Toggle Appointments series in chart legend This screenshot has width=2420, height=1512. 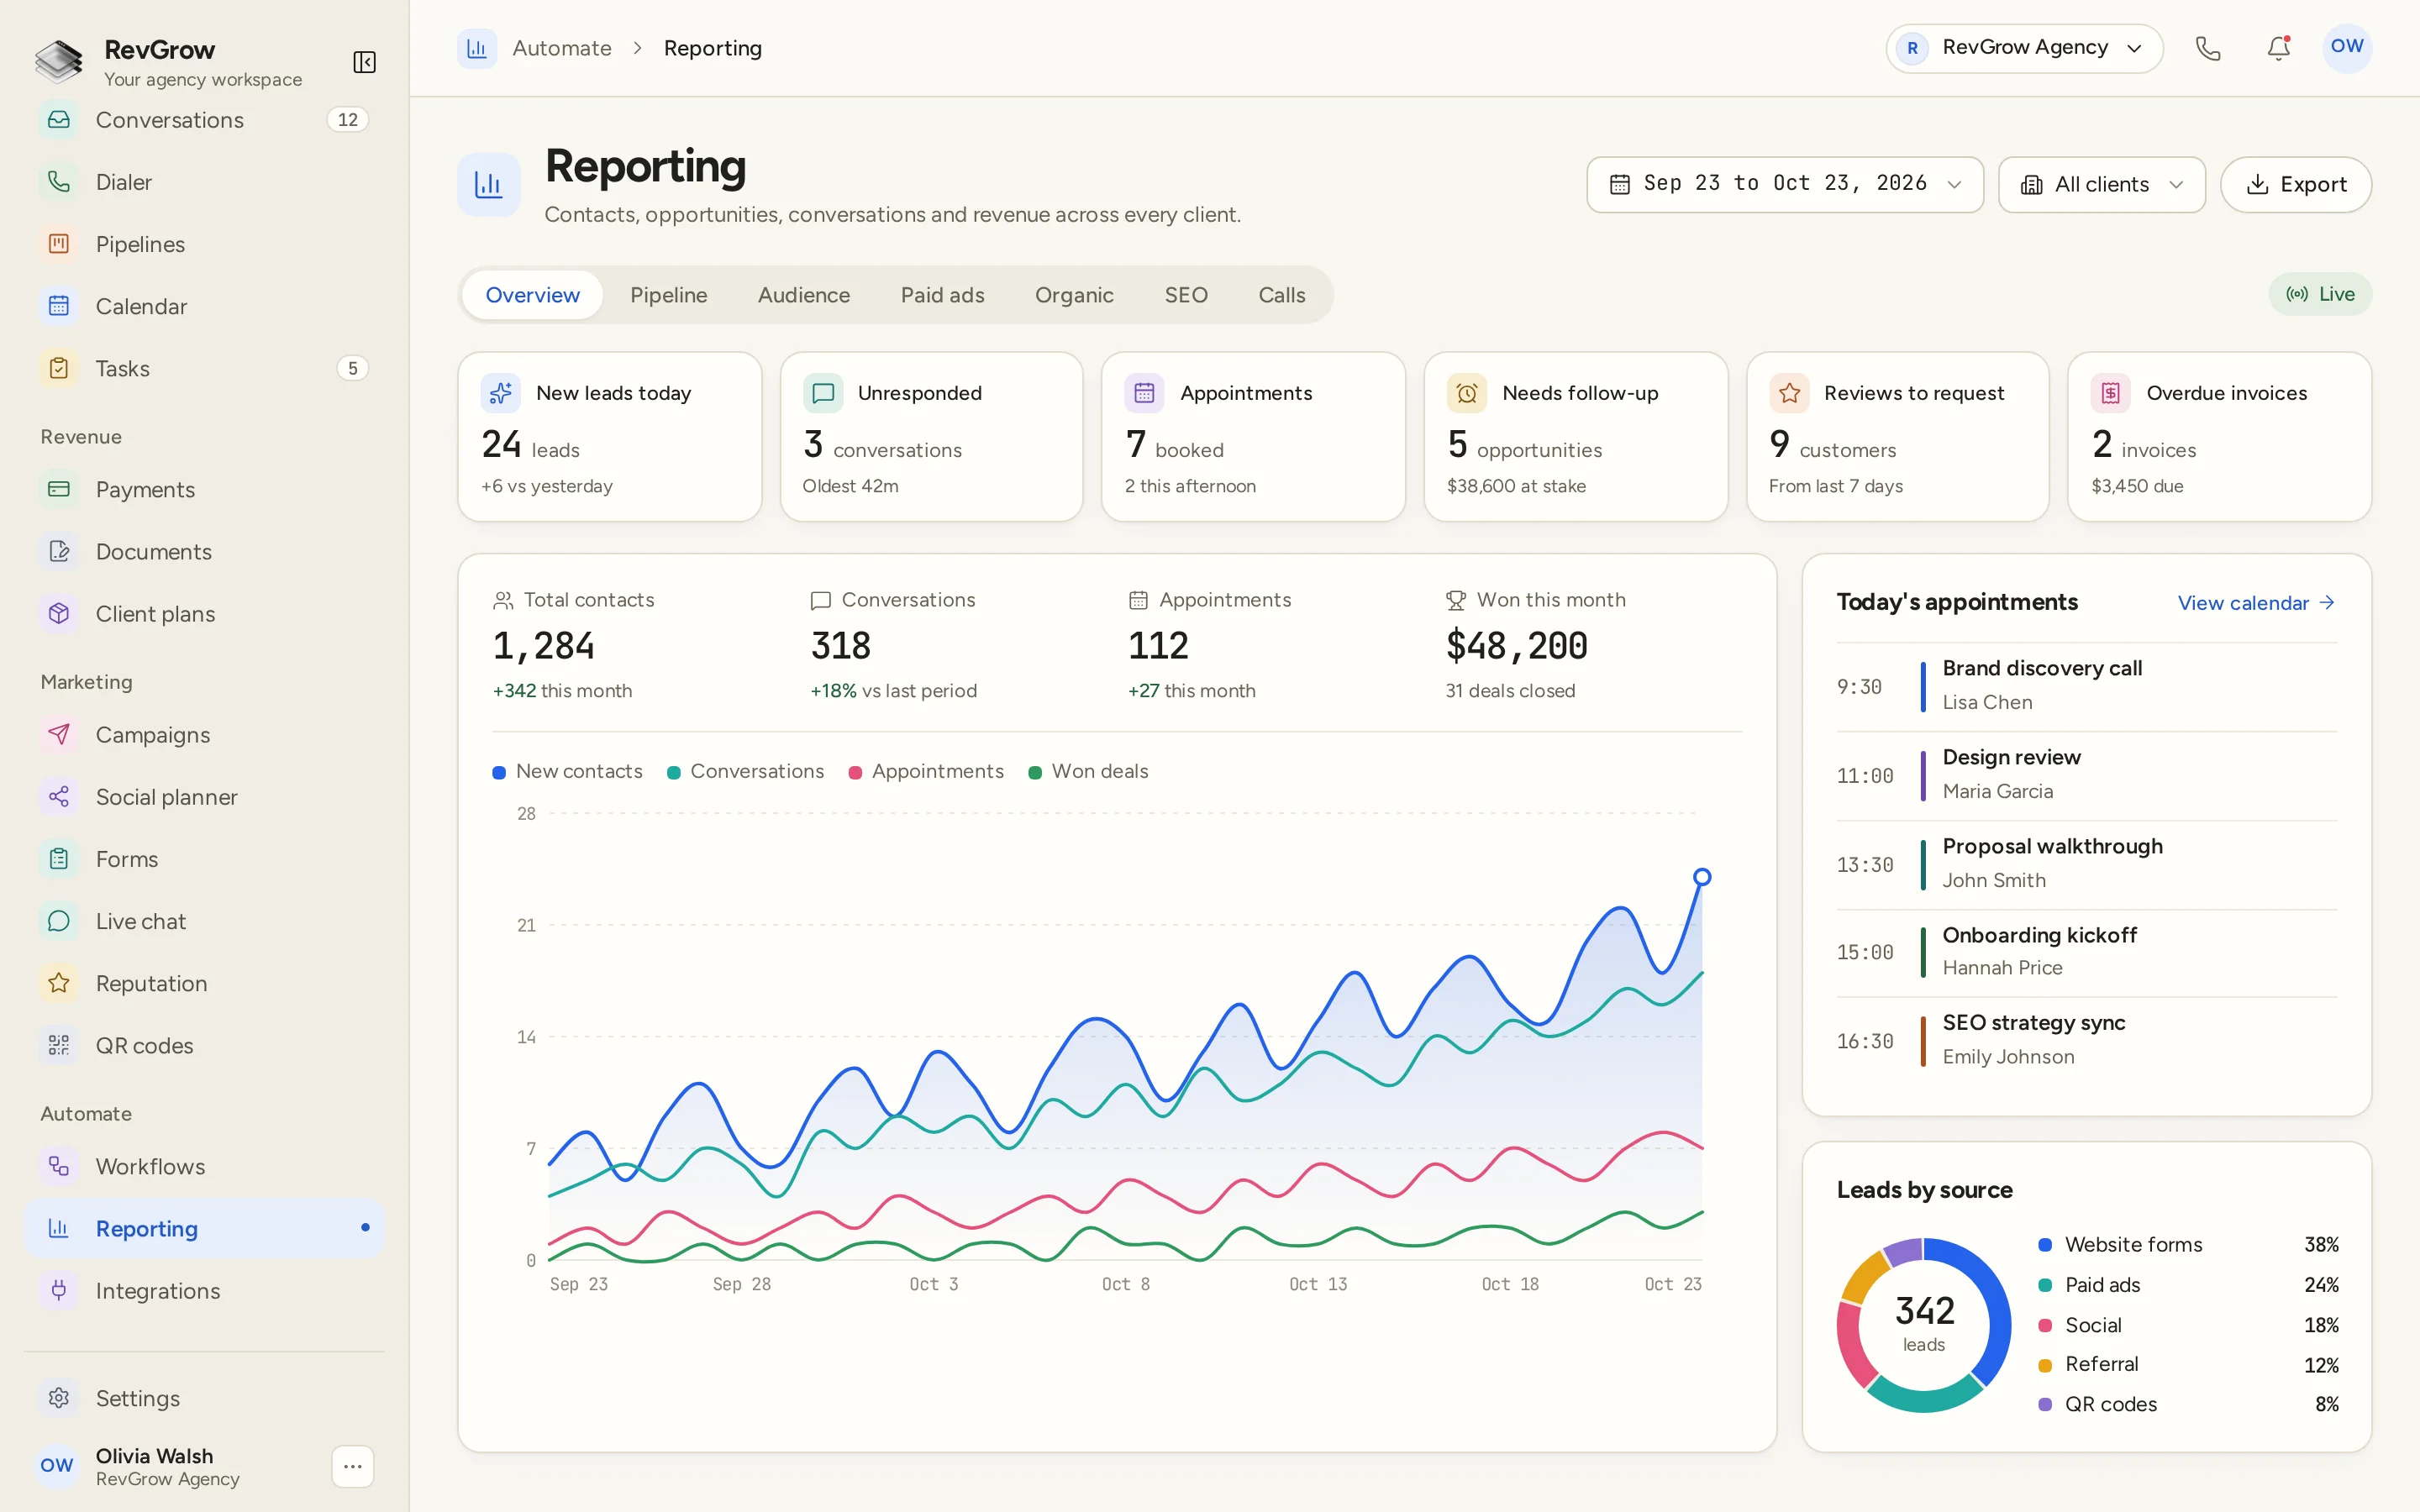(x=926, y=771)
